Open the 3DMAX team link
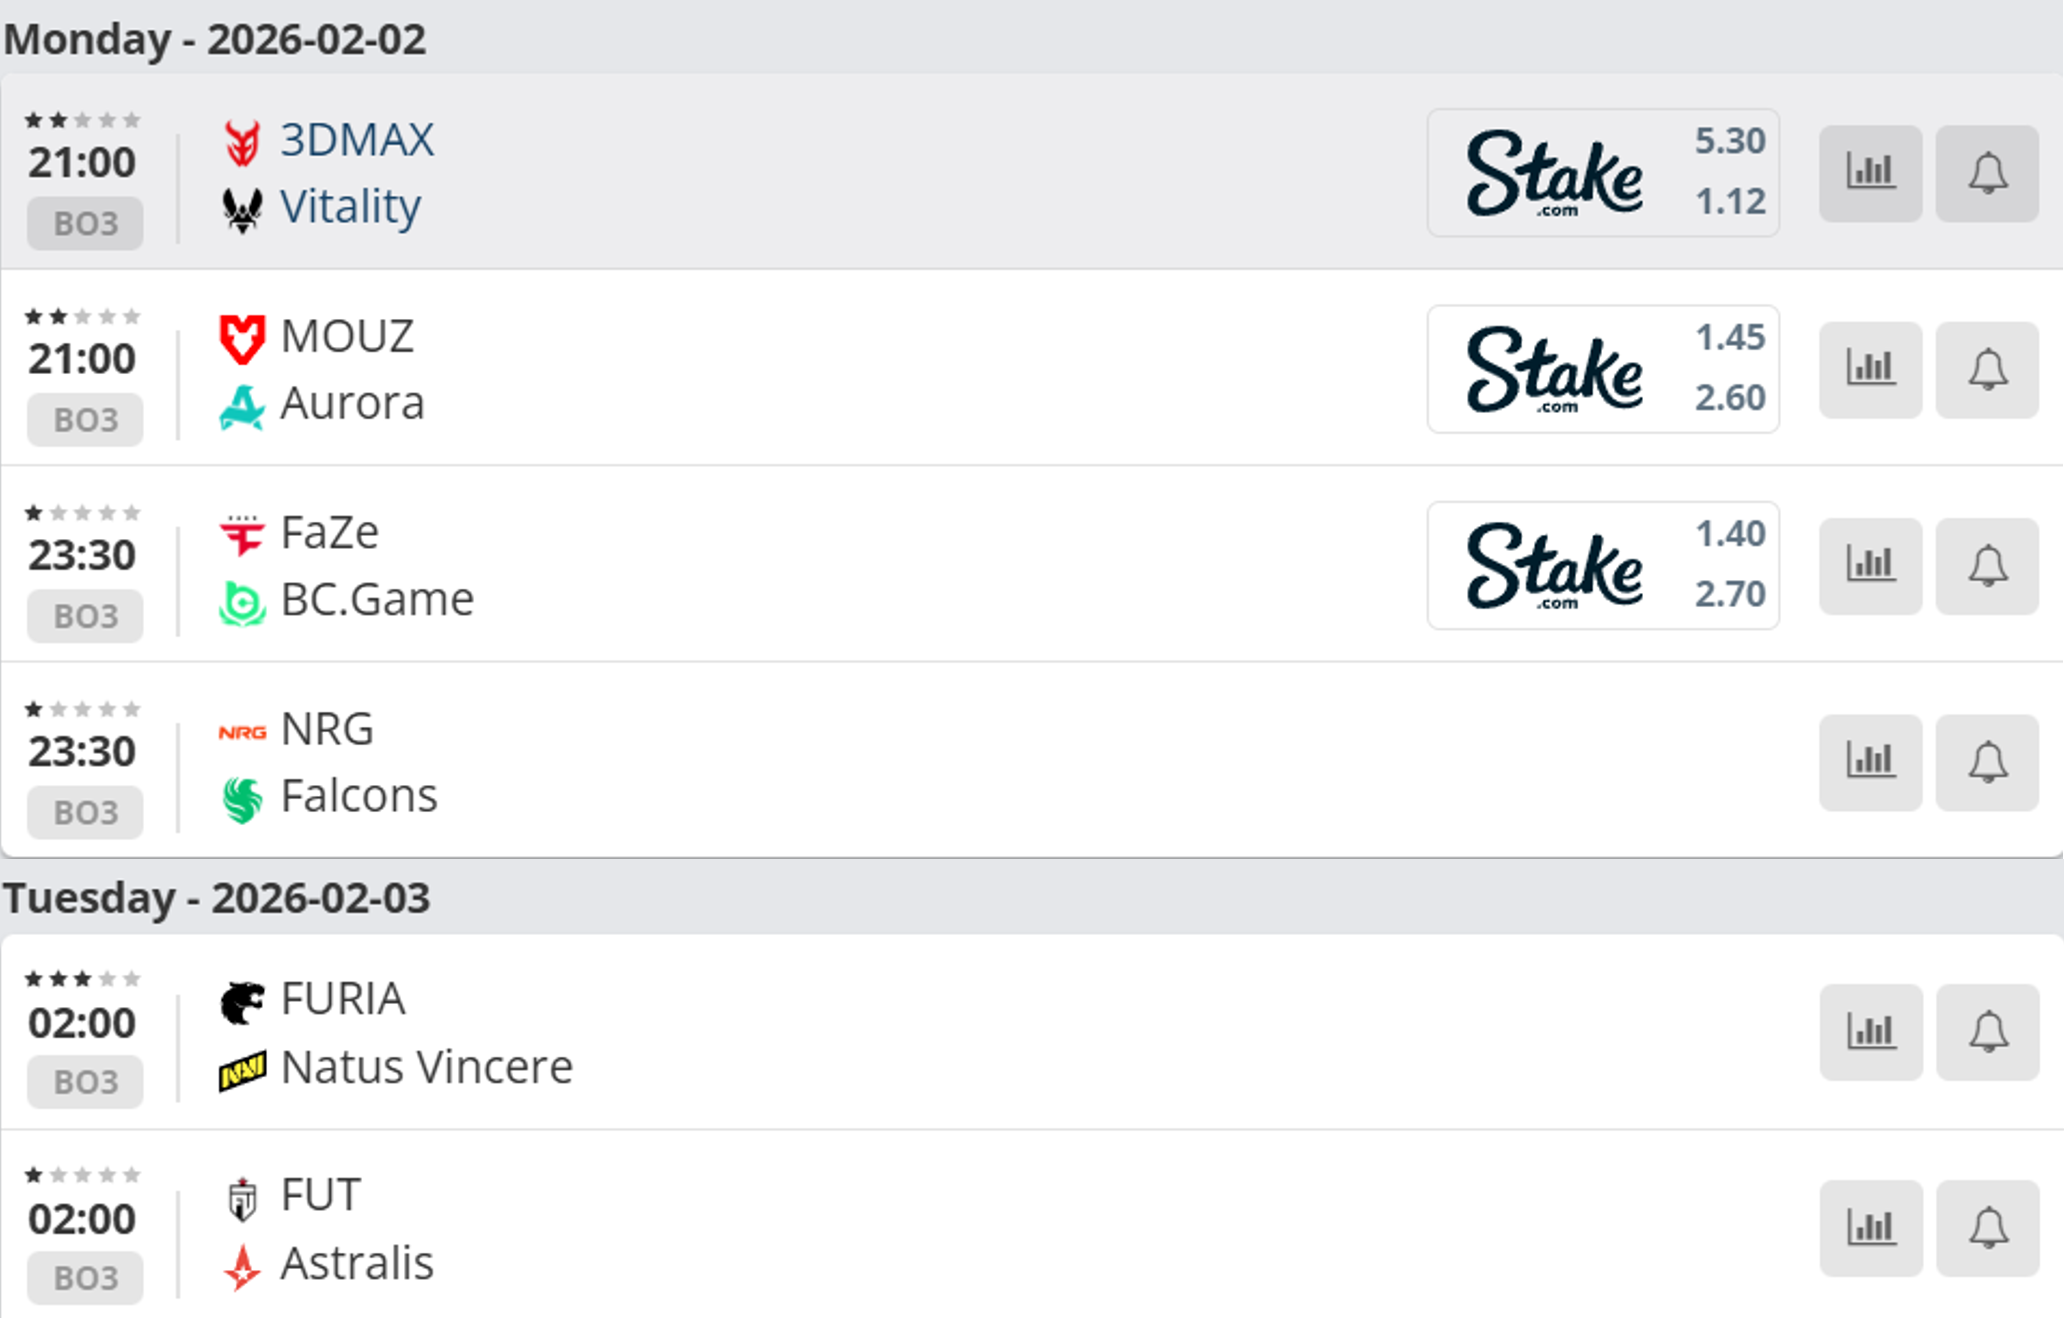This screenshot has width=2064, height=1320. (x=356, y=140)
